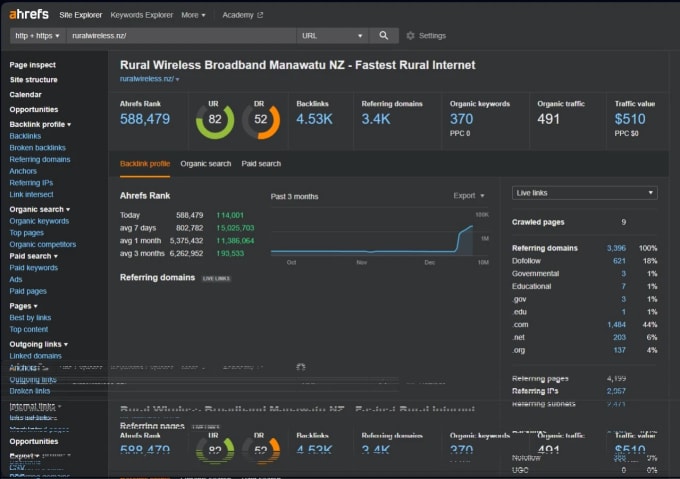
Task: Collapse the Pages sidebar section
Action: (x=23, y=306)
